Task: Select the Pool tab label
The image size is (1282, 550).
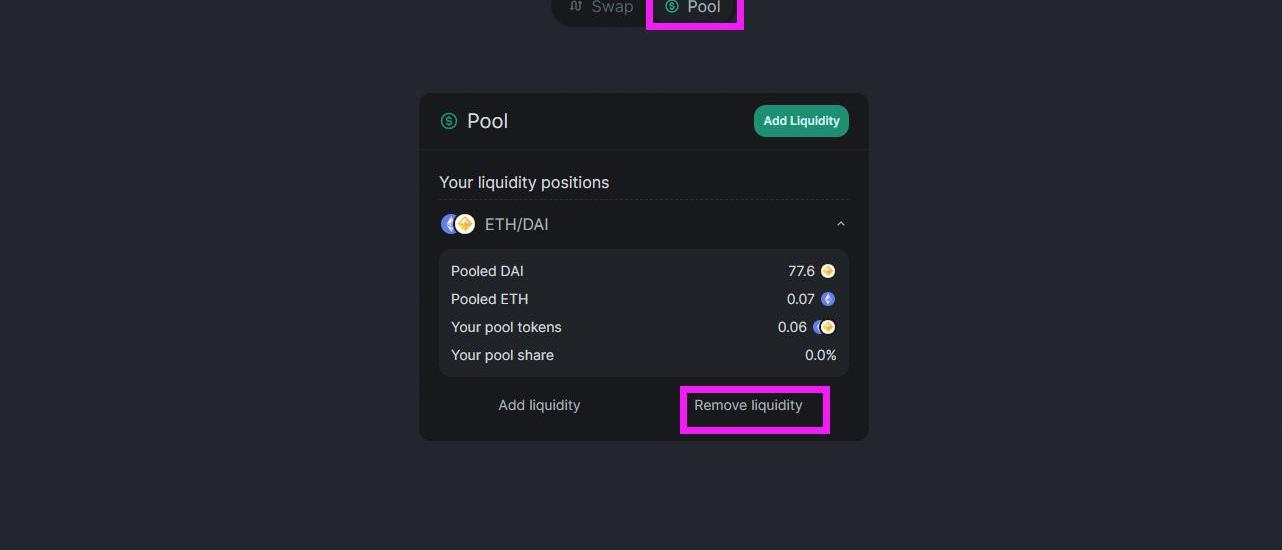Action: point(704,7)
